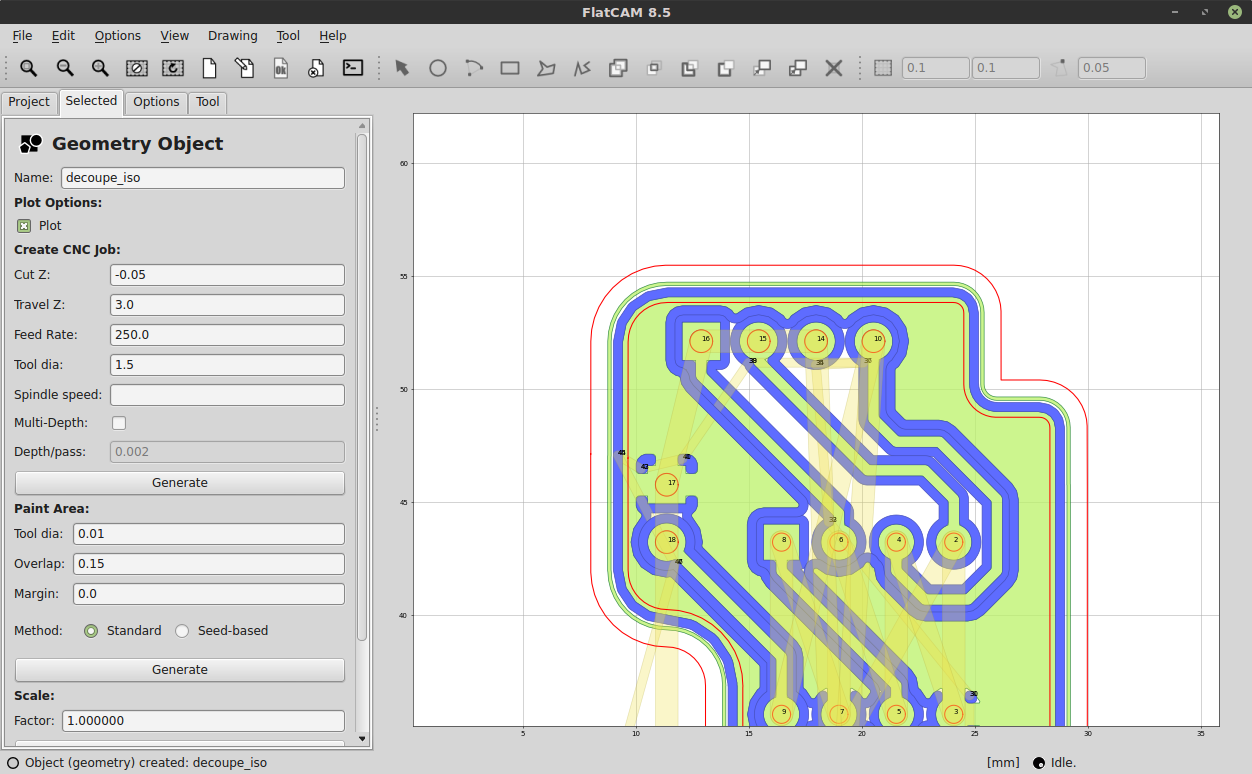The width and height of the screenshot is (1252, 774).
Task: Click the Replot toolbar icon
Action: [x=173, y=68]
